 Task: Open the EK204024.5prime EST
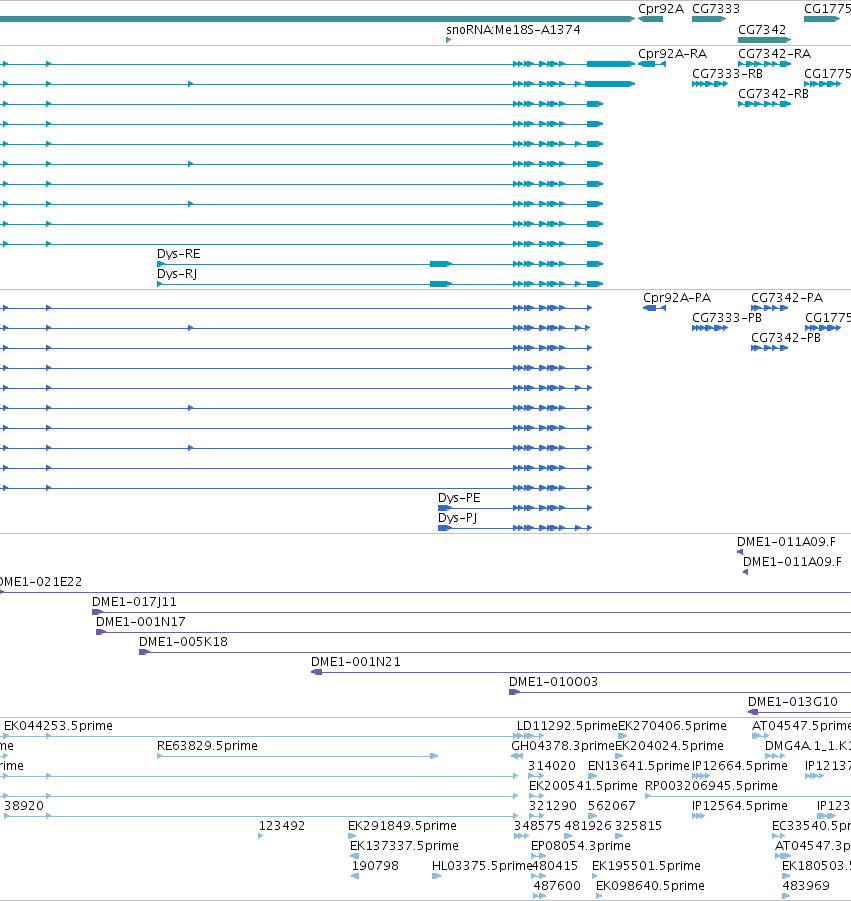(619, 756)
